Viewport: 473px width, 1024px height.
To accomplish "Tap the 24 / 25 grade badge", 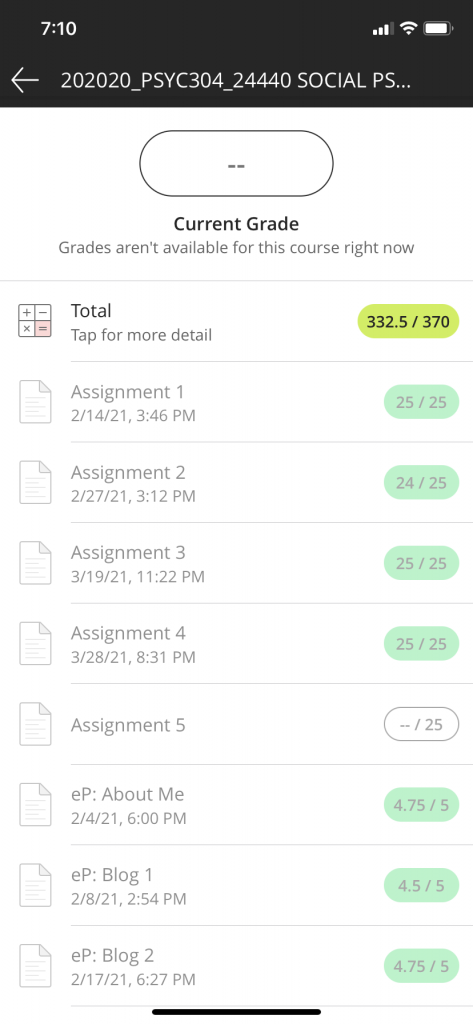I will [421, 483].
